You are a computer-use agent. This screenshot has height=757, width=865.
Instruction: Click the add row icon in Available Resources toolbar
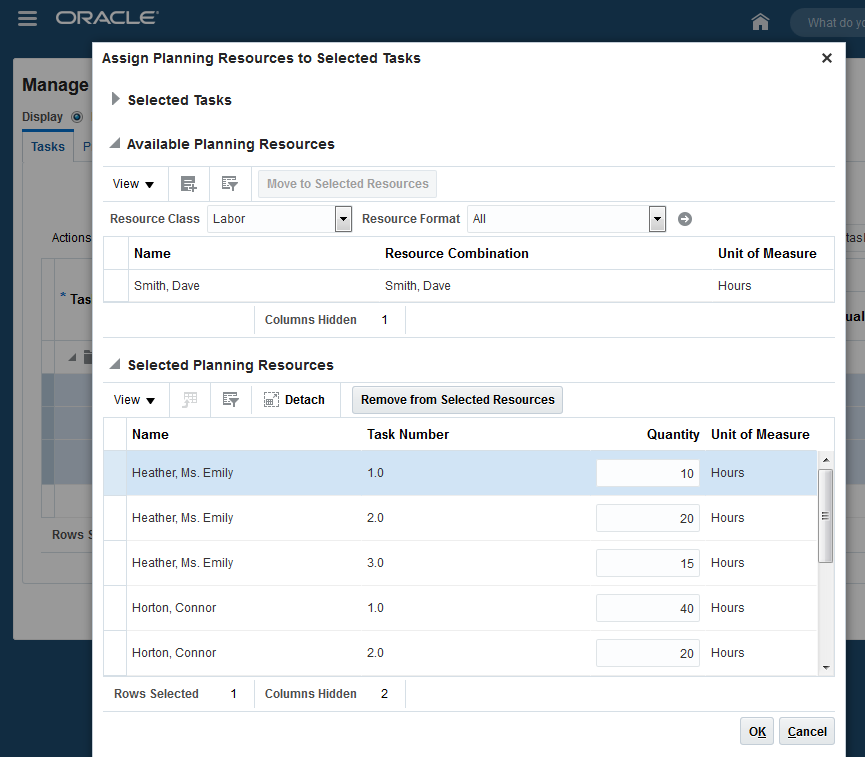point(188,184)
